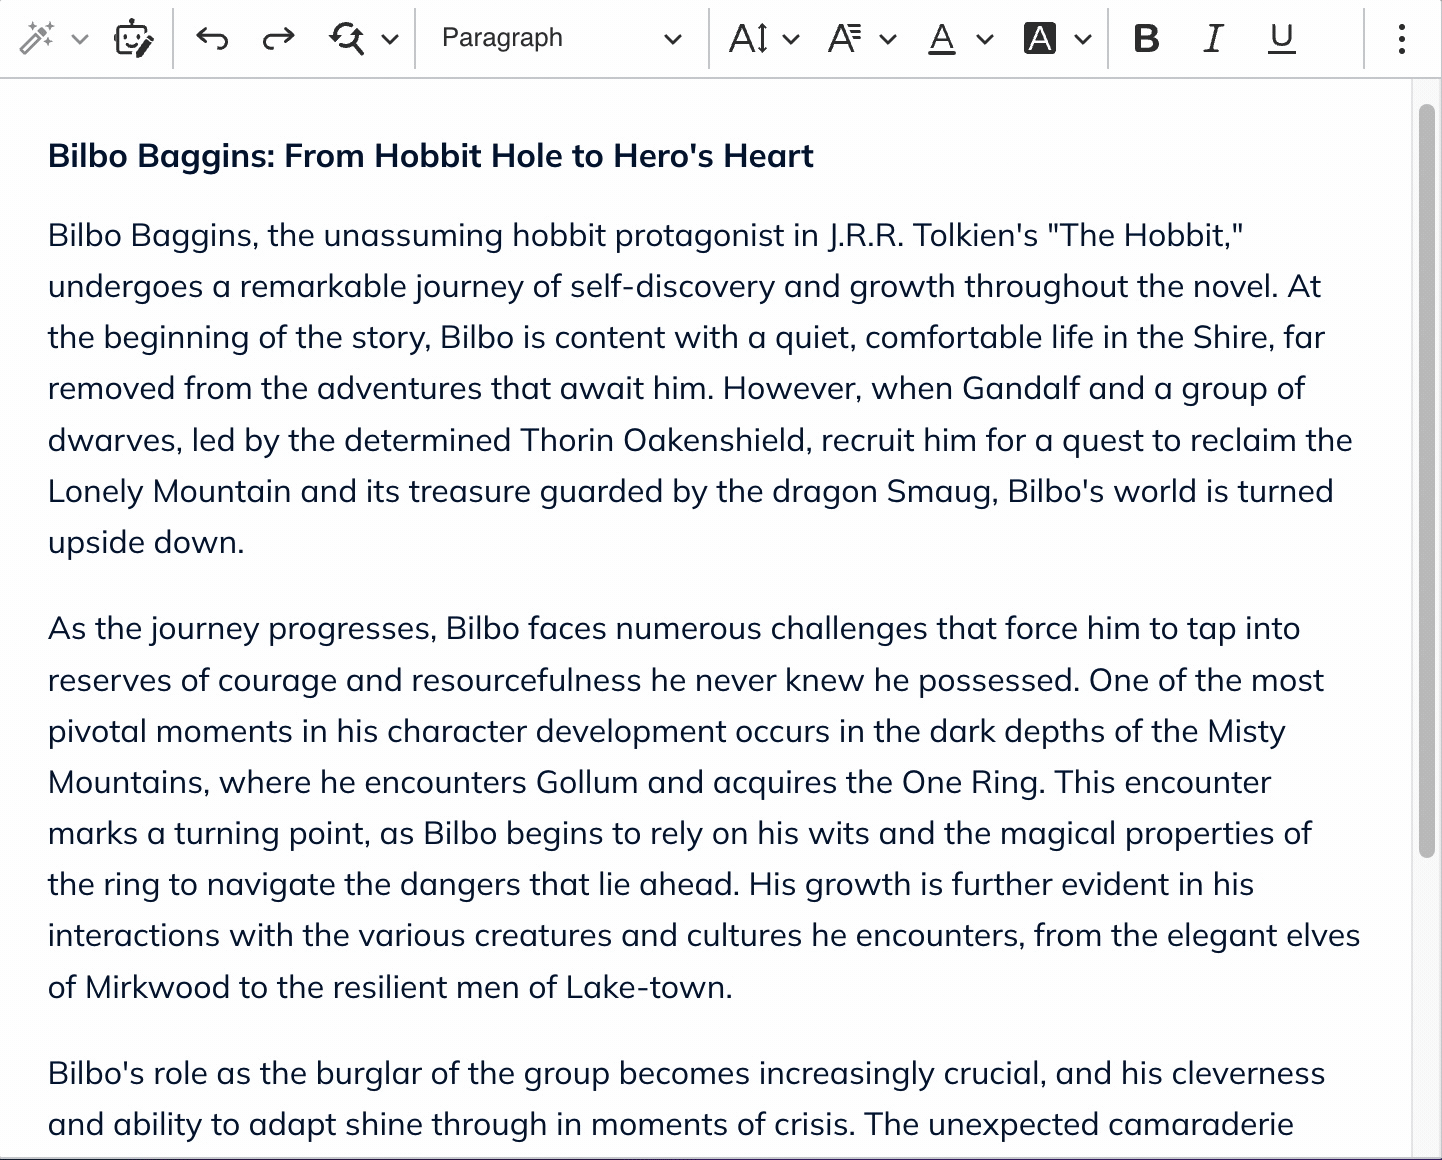Show more toolbar items via three dots

click(x=1401, y=39)
